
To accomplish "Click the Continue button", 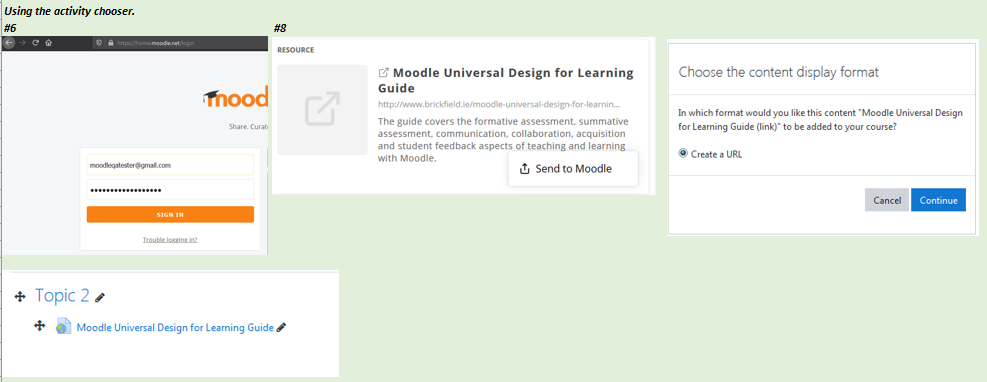I will pyautogui.click(x=938, y=200).
